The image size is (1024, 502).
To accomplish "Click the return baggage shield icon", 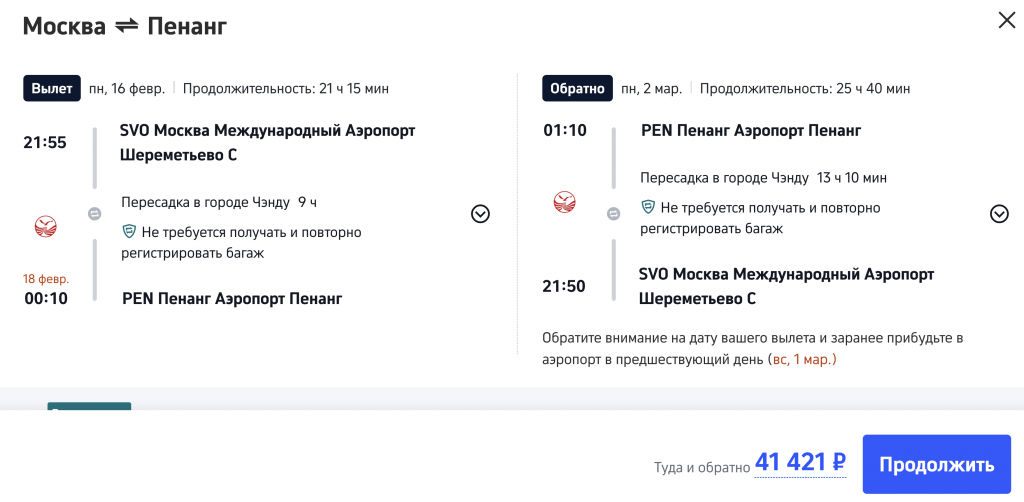I will pos(648,208).
